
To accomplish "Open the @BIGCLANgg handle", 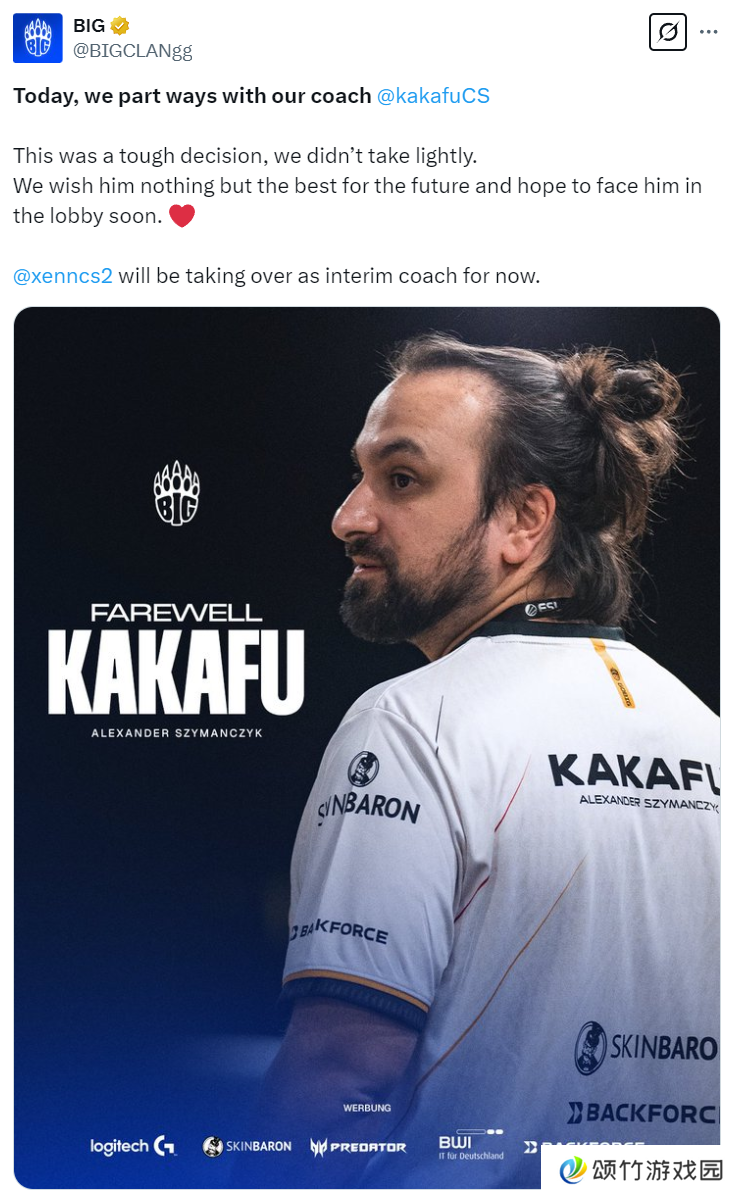I will pos(133,51).
